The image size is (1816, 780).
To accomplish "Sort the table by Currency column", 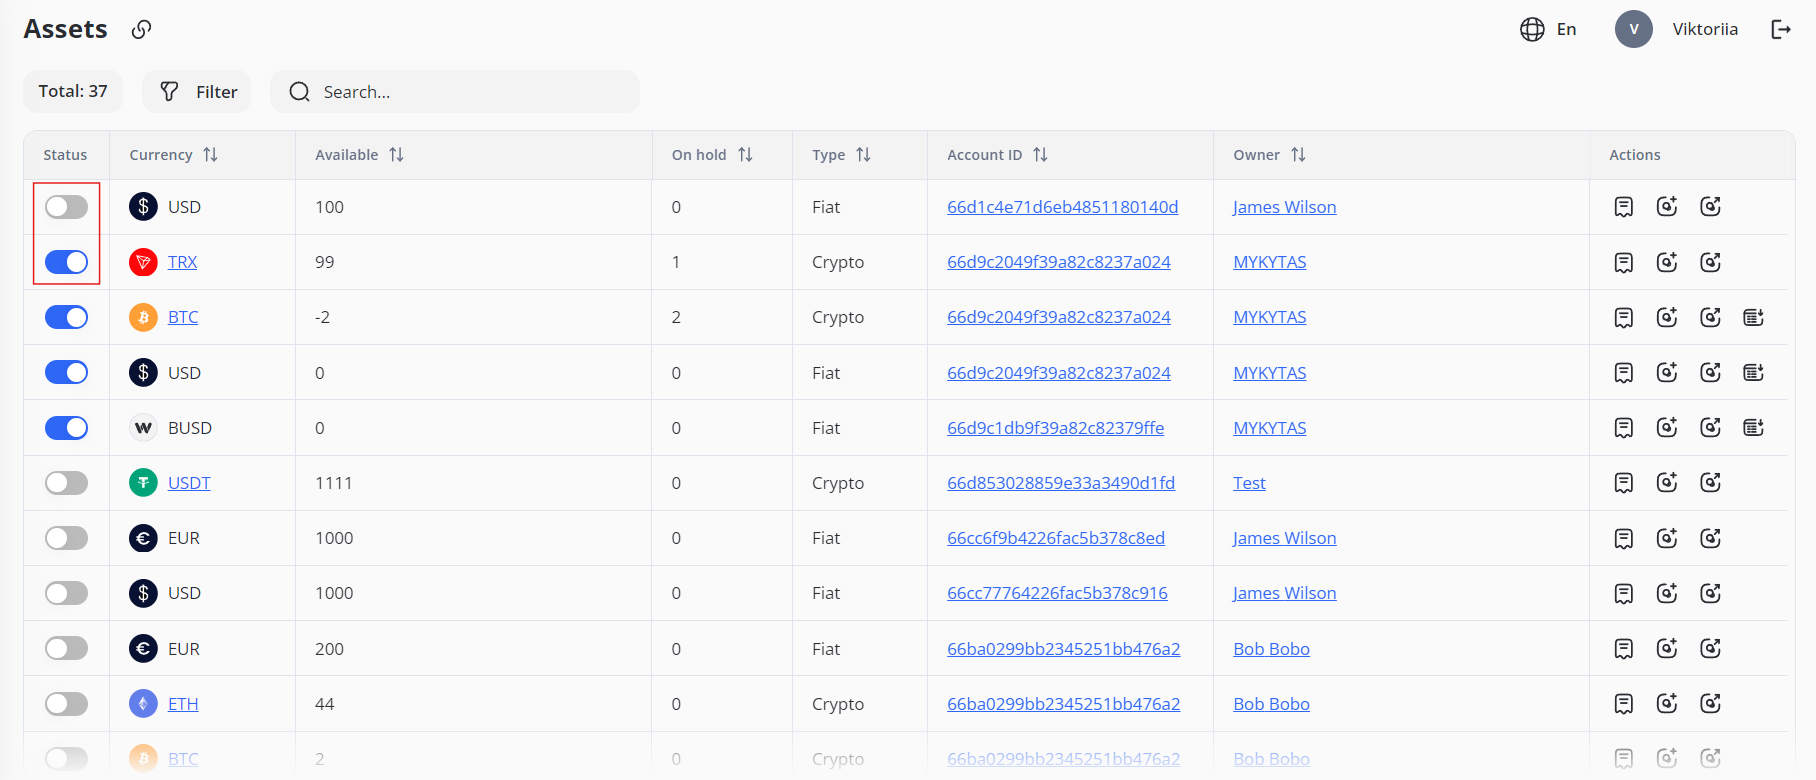I will pos(210,155).
